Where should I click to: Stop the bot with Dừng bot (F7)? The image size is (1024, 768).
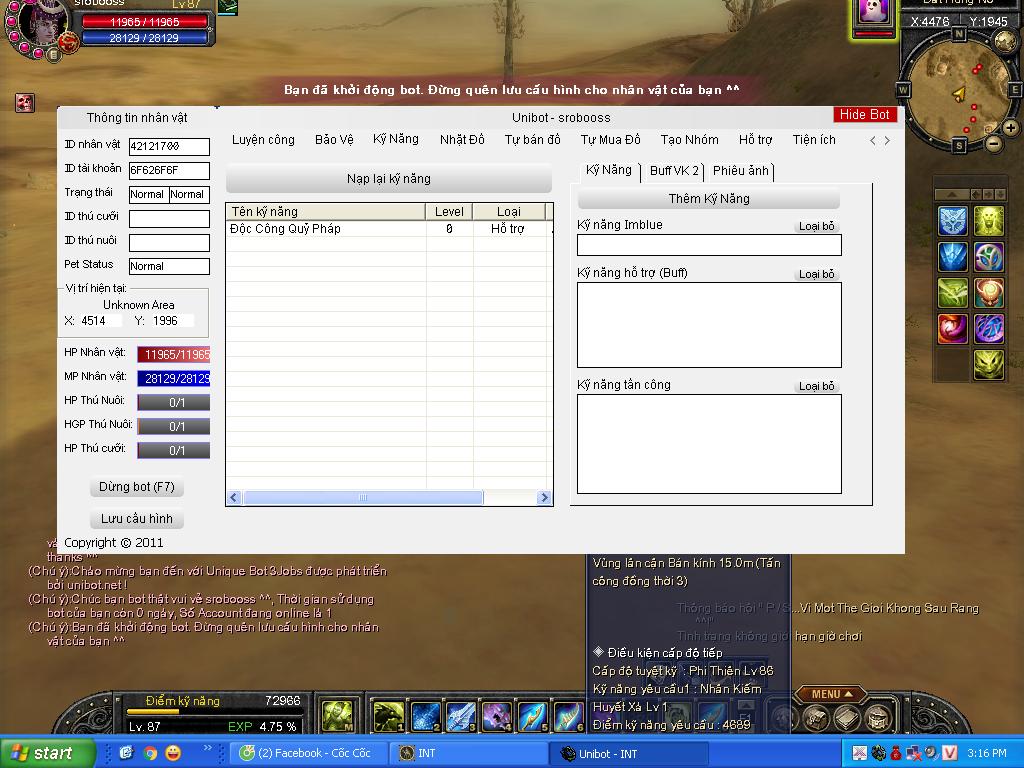136,487
